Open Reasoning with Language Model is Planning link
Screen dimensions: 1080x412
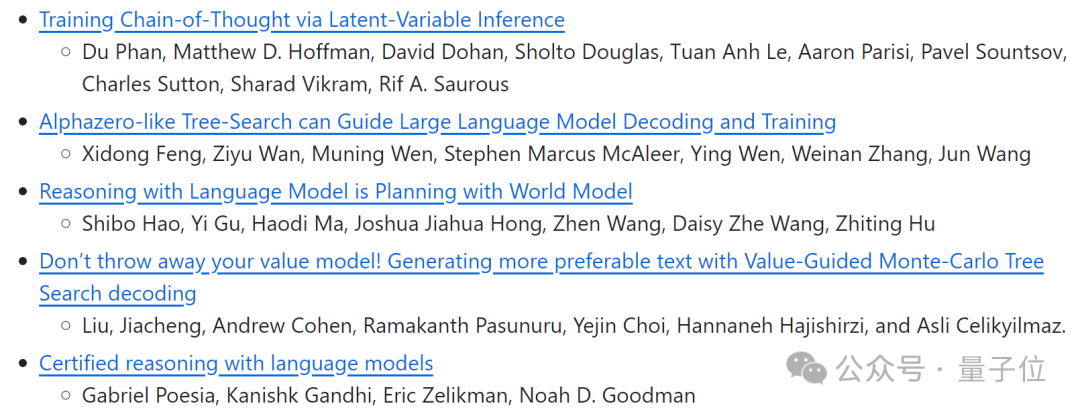click(335, 192)
